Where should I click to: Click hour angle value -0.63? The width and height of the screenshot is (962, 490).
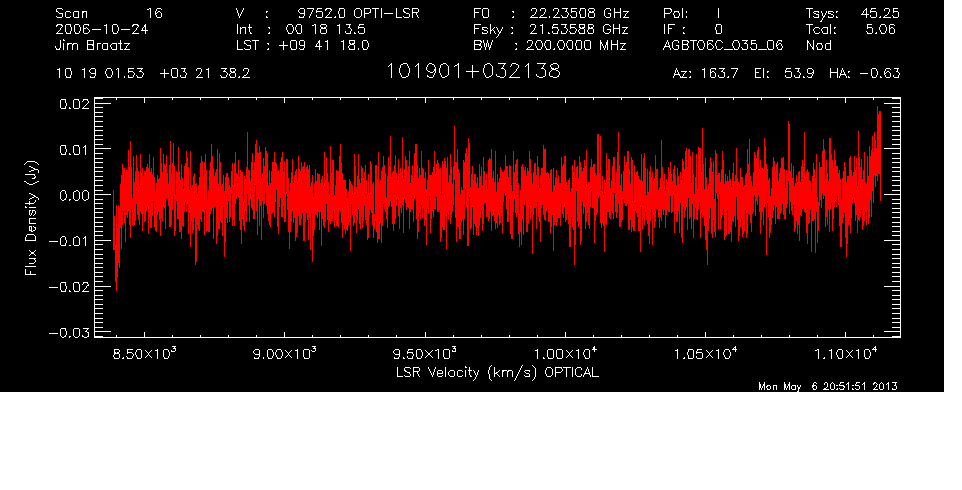[880, 74]
